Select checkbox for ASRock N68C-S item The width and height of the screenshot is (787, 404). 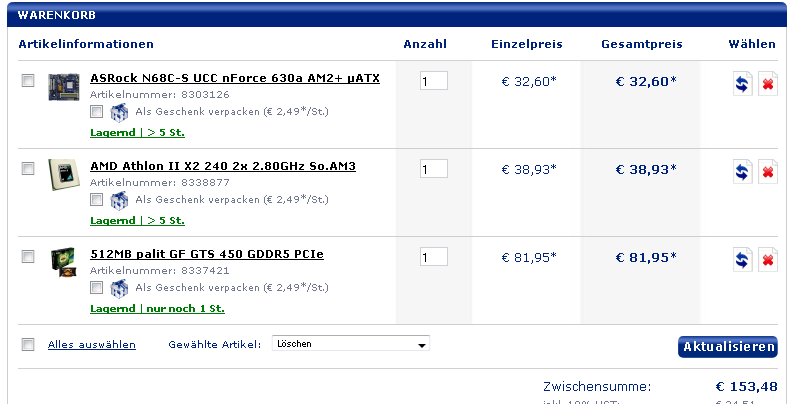(x=28, y=80)
